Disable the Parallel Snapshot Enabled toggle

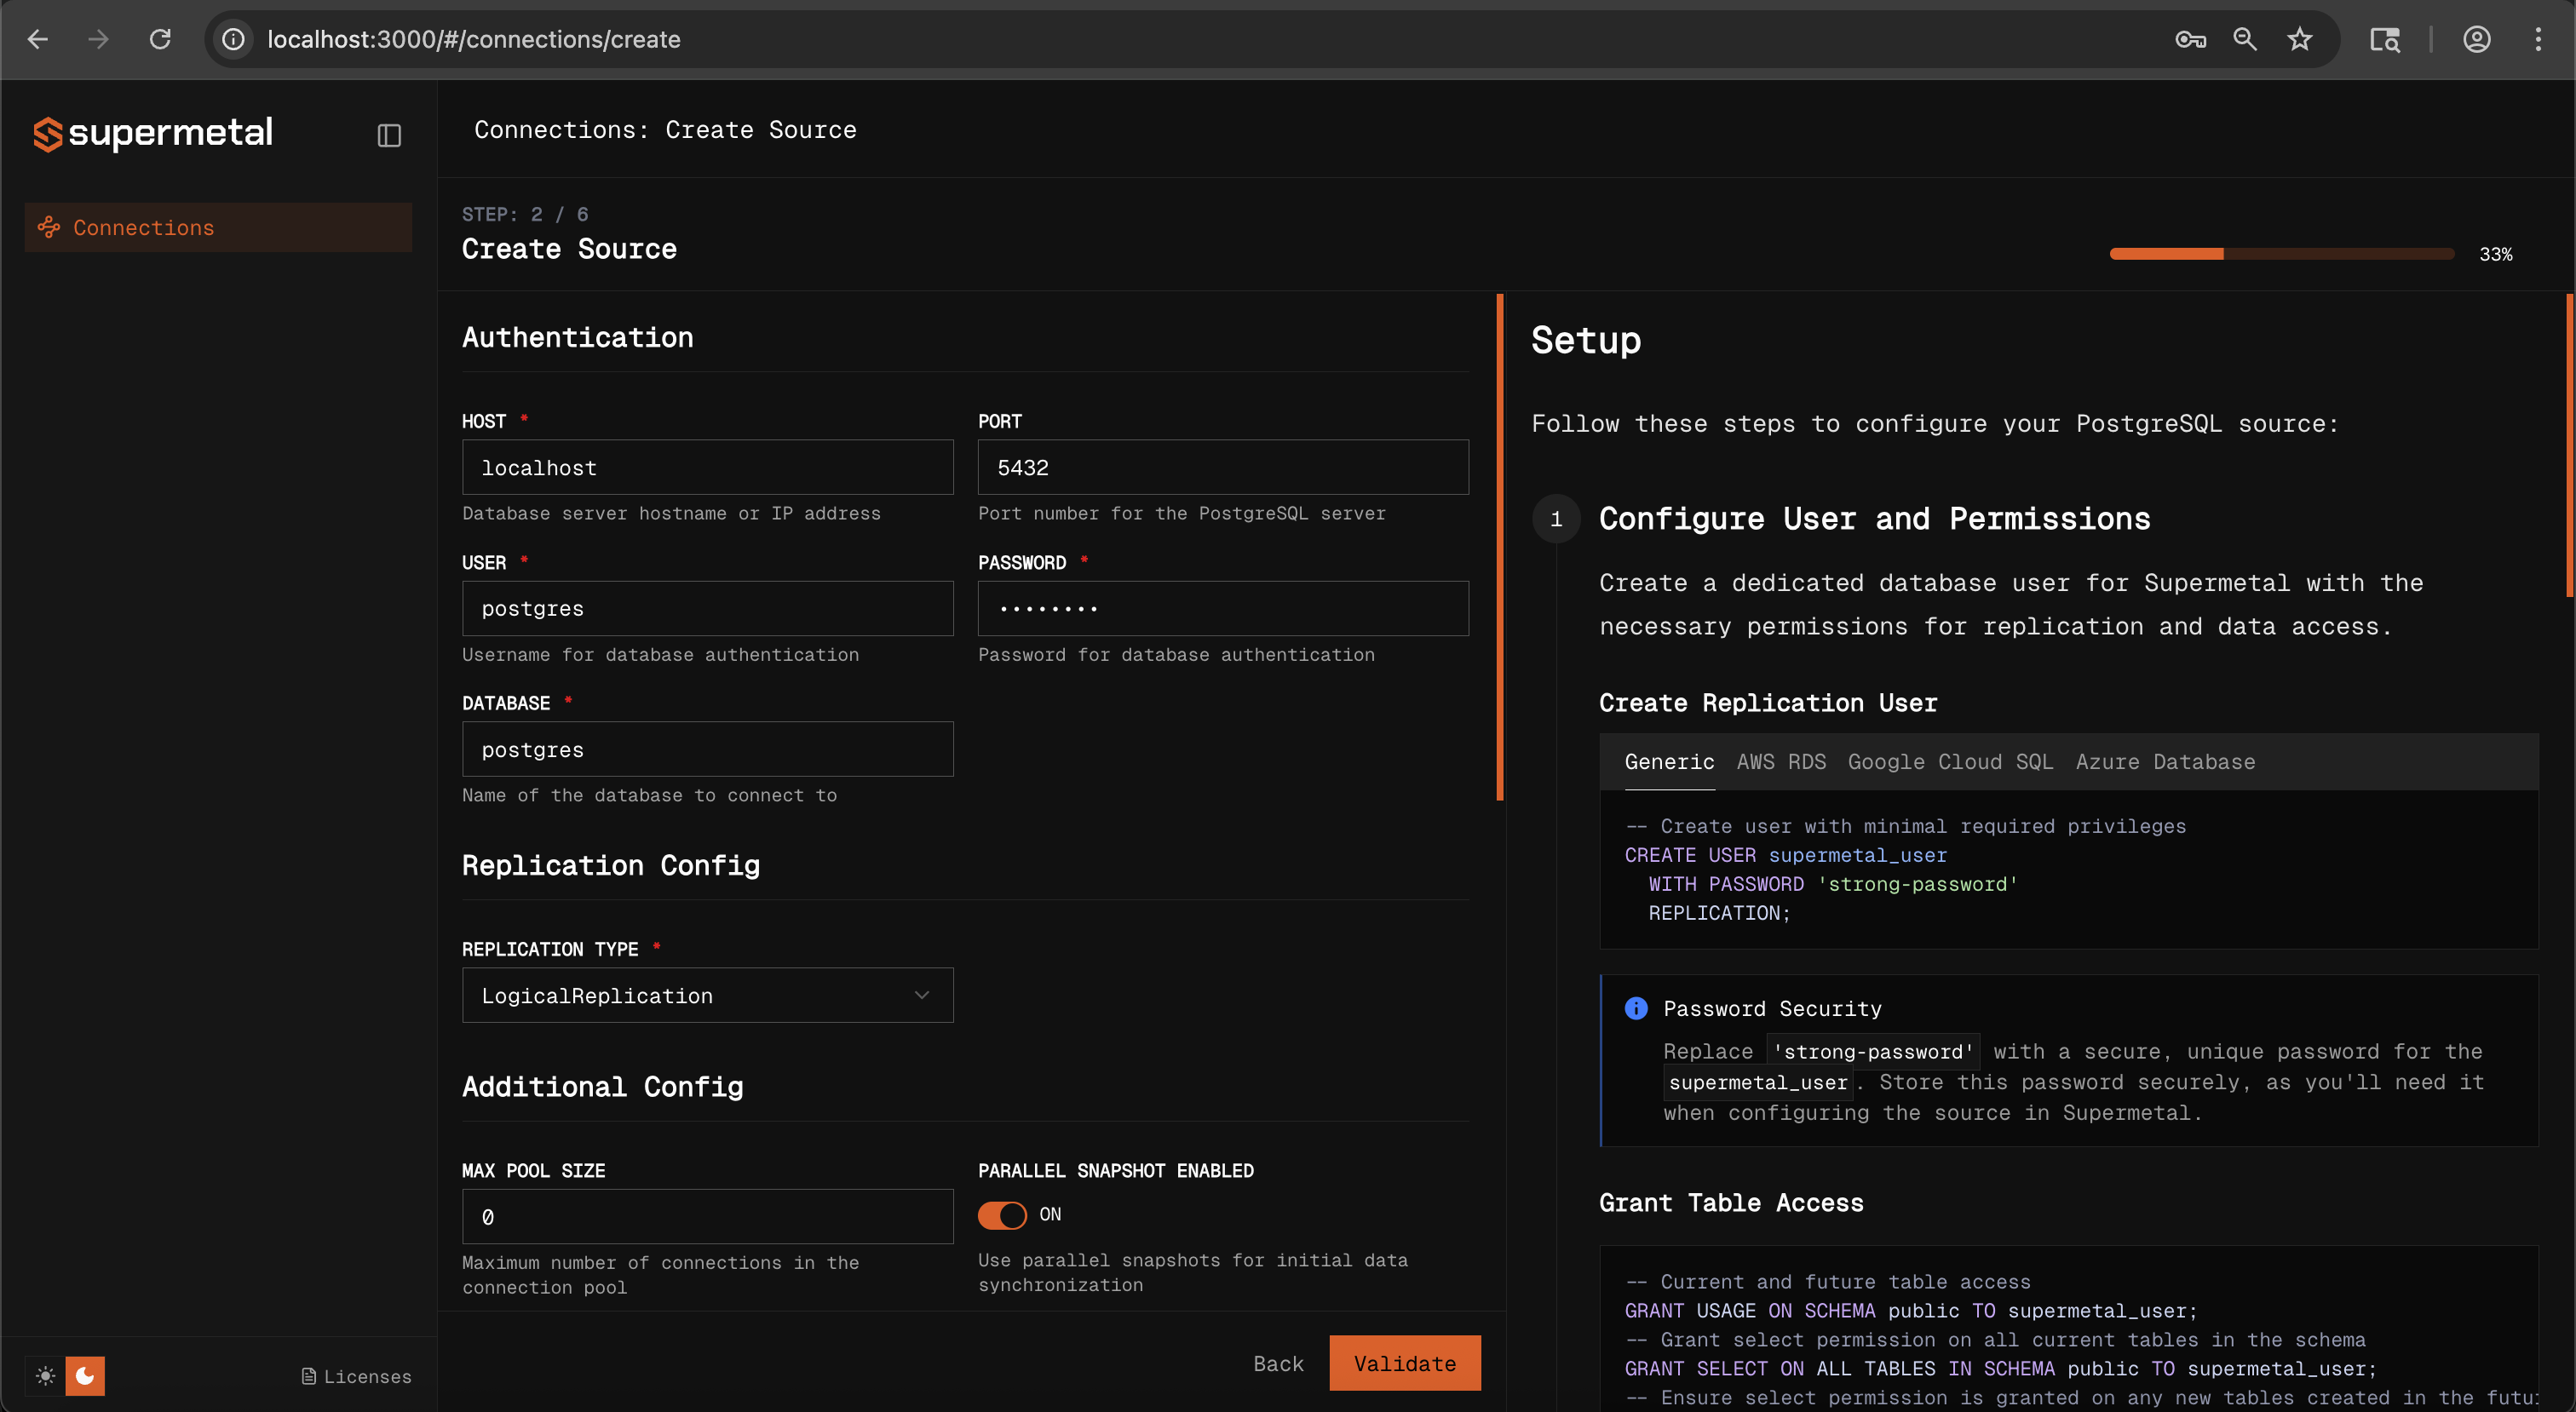click(1001, 1215)
